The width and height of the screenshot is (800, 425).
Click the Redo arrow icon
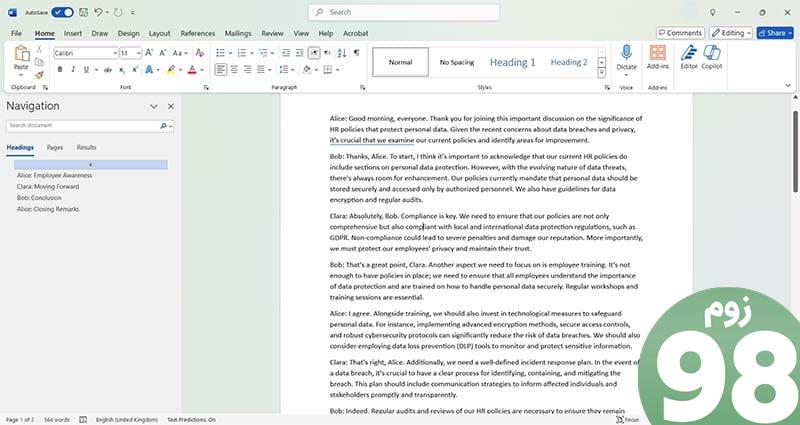tap(118, 12)
